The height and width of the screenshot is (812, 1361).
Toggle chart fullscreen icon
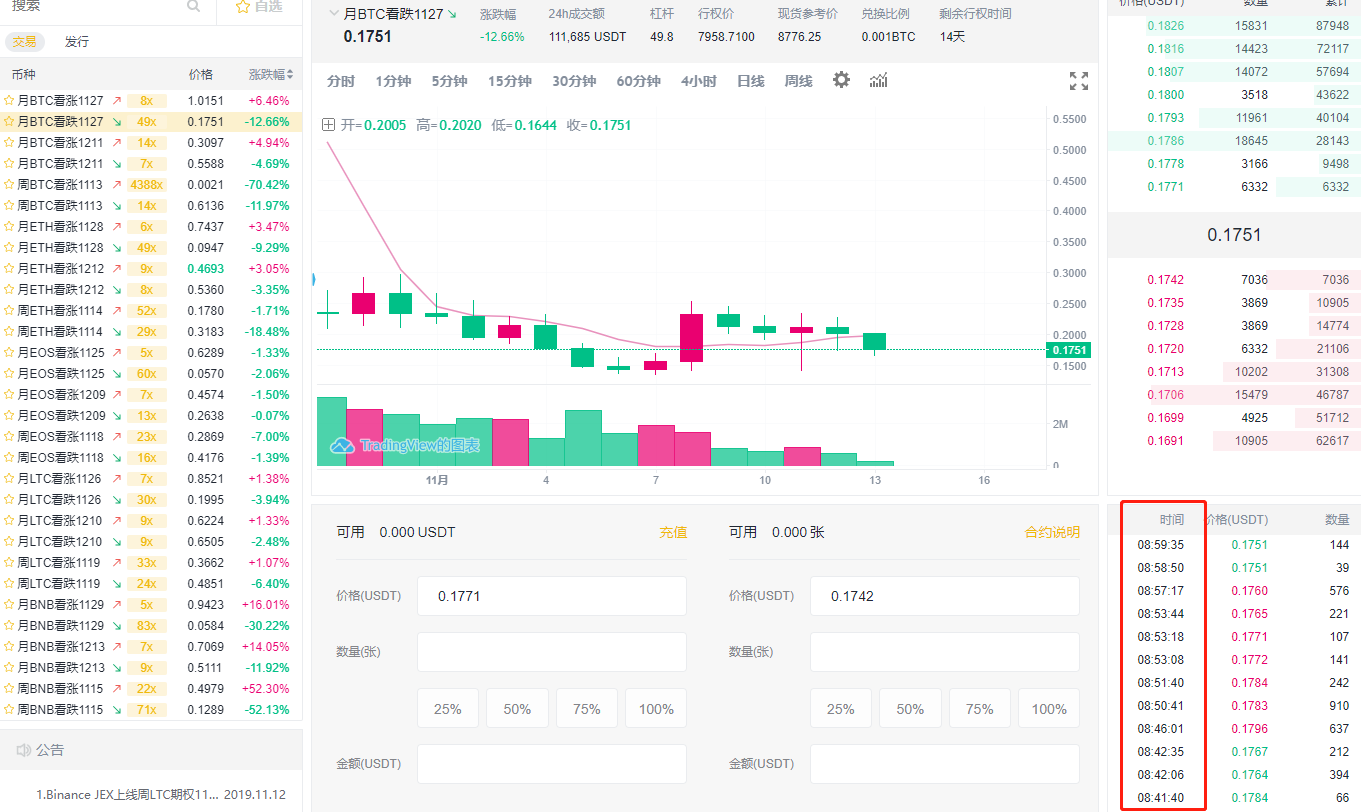tap(1079, 81)
